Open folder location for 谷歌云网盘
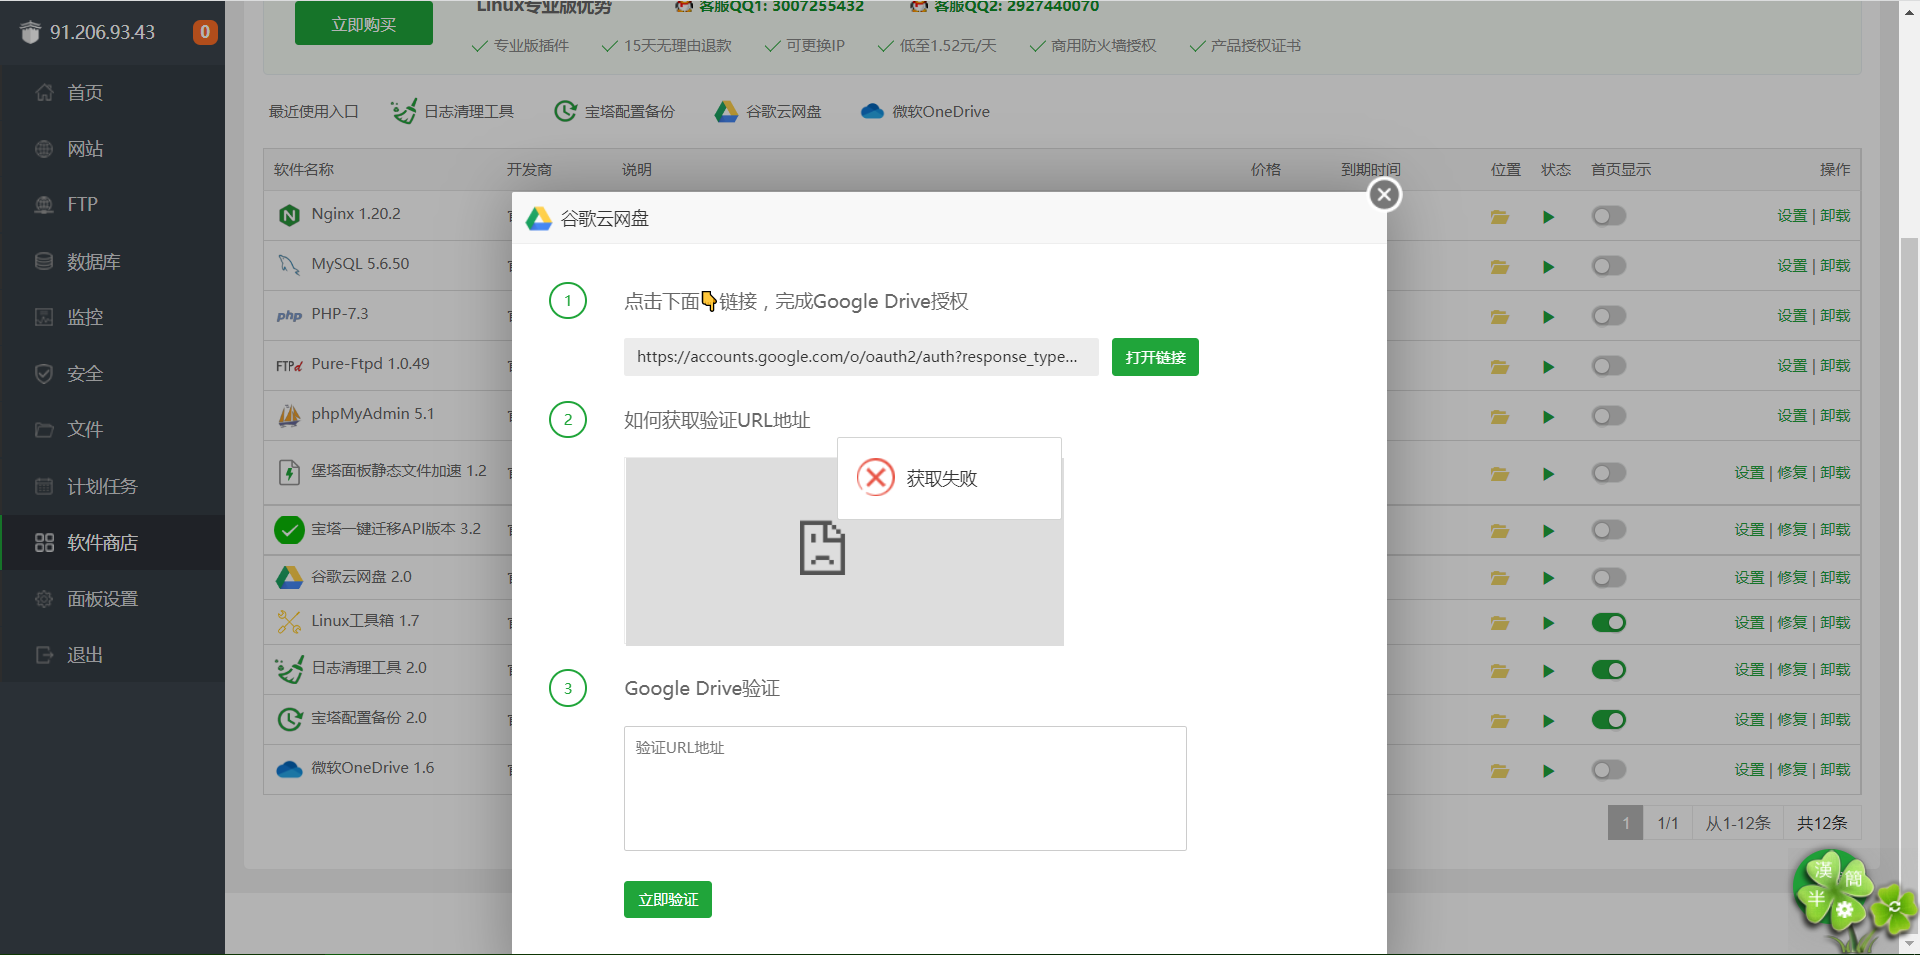 pos(1500,578)
